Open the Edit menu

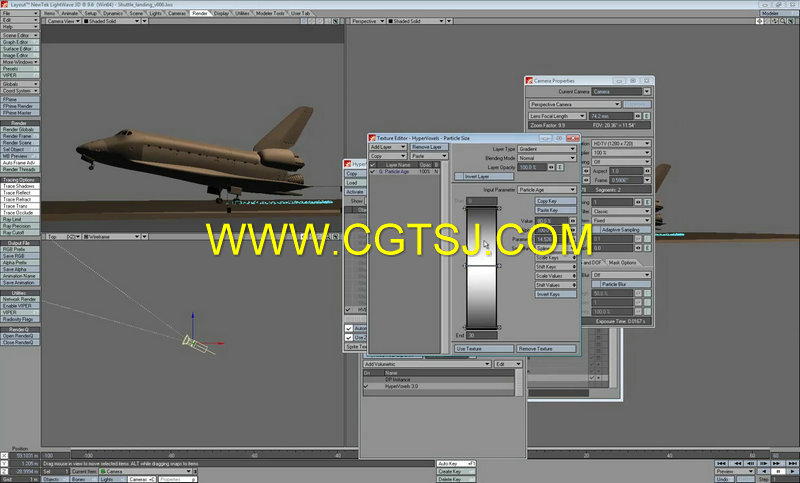(x=20, y=20)
